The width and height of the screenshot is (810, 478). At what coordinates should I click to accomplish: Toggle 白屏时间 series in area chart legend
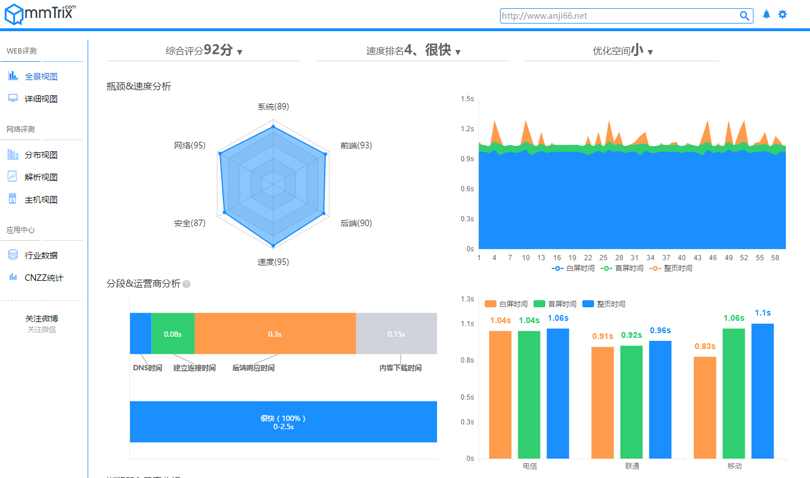[573, 268]
